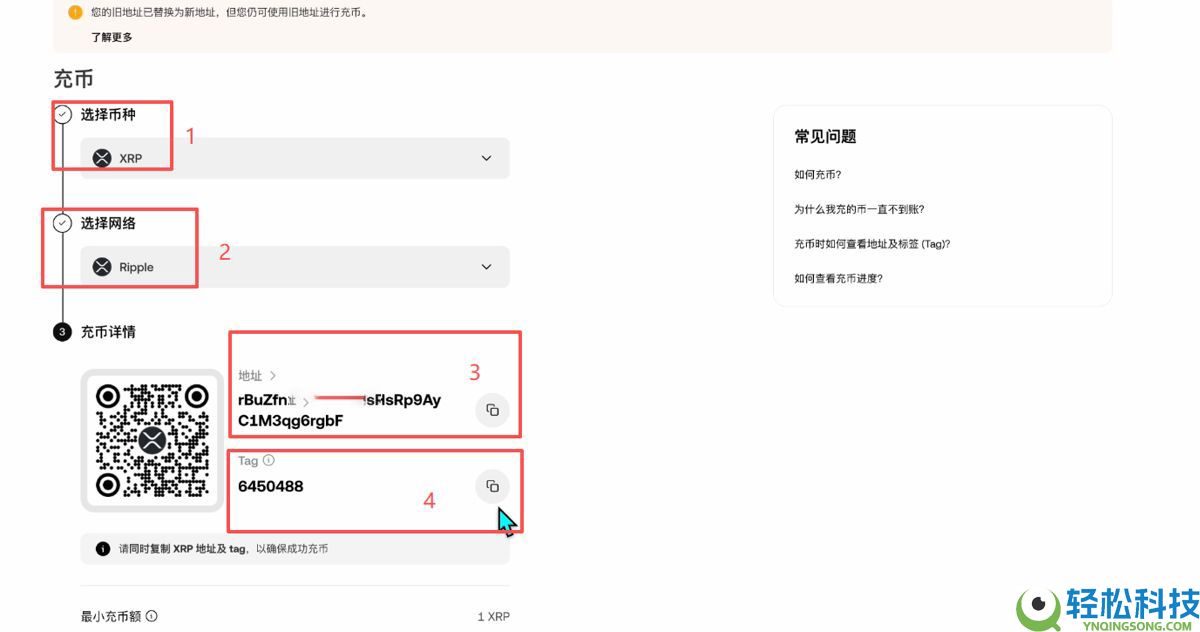Click the Ripple network icon

click(101, 266)
